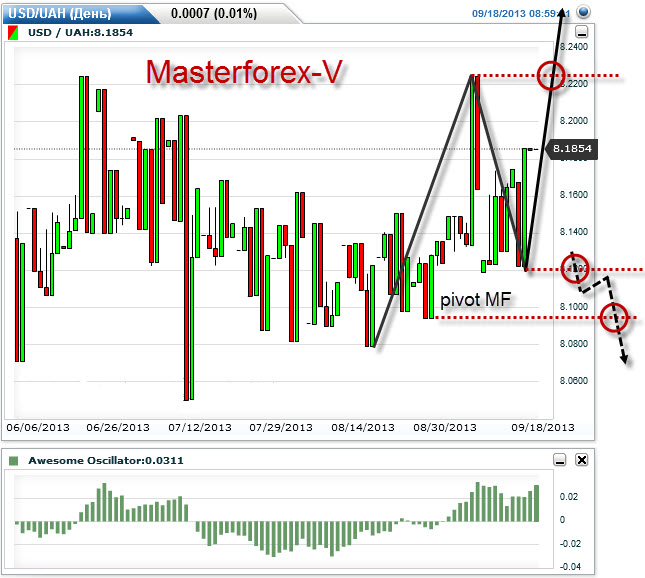645x578 pixels.
Task: Click the red-green USD/UAH series color swatch
Action: (13, 33)
